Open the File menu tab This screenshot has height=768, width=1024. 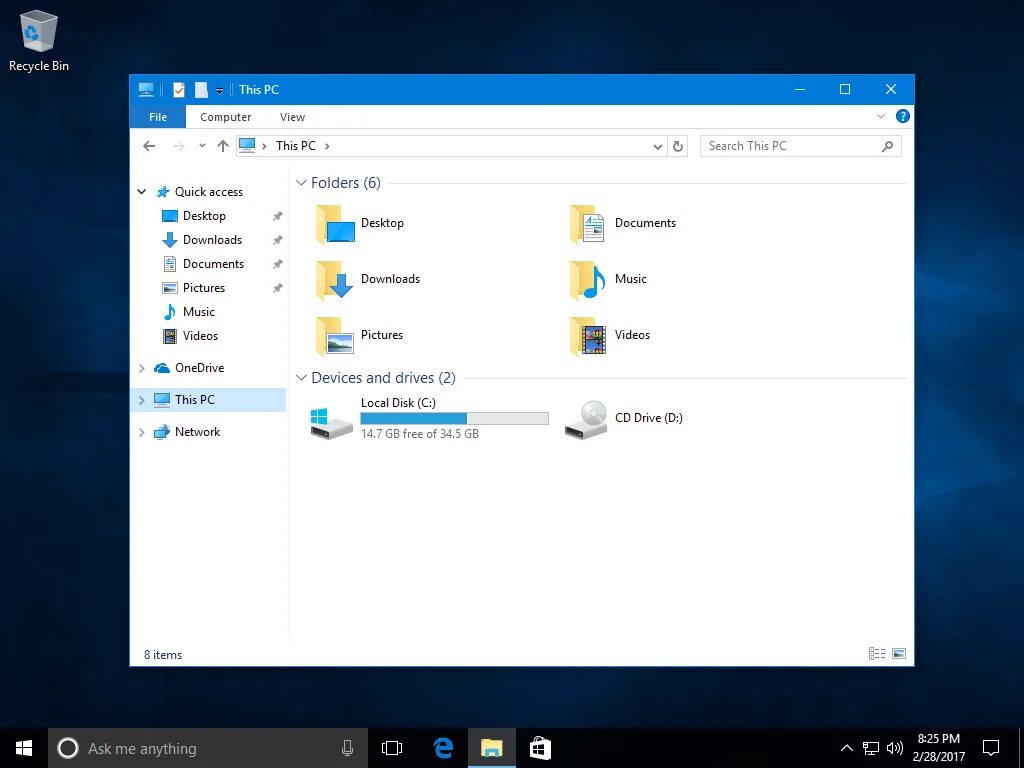tap(158, 117)
